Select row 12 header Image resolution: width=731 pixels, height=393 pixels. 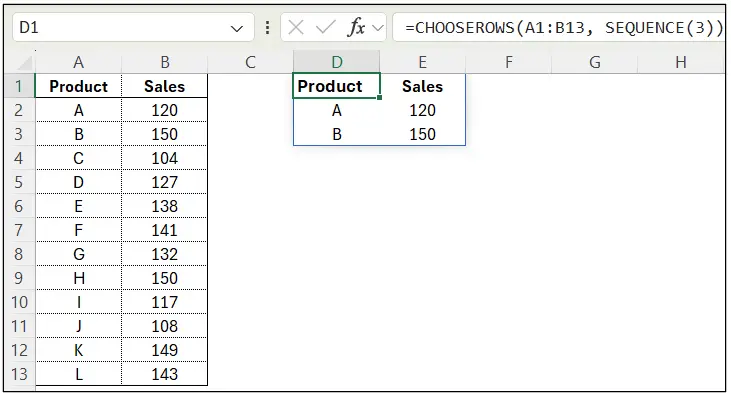pyautogui.click(x=19, y=350)
